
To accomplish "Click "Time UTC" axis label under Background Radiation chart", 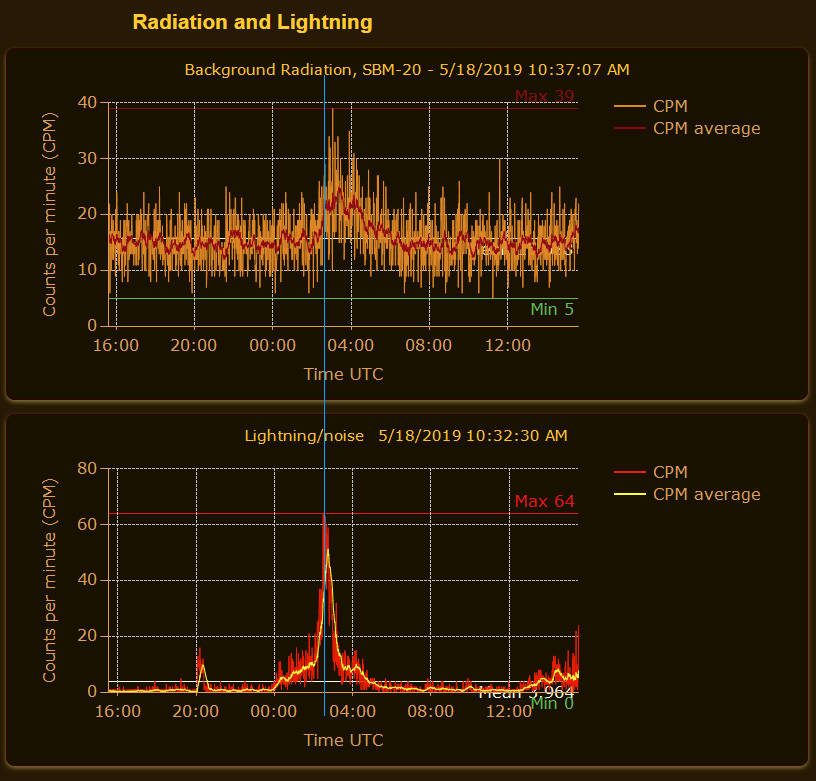I will [343, 374].
